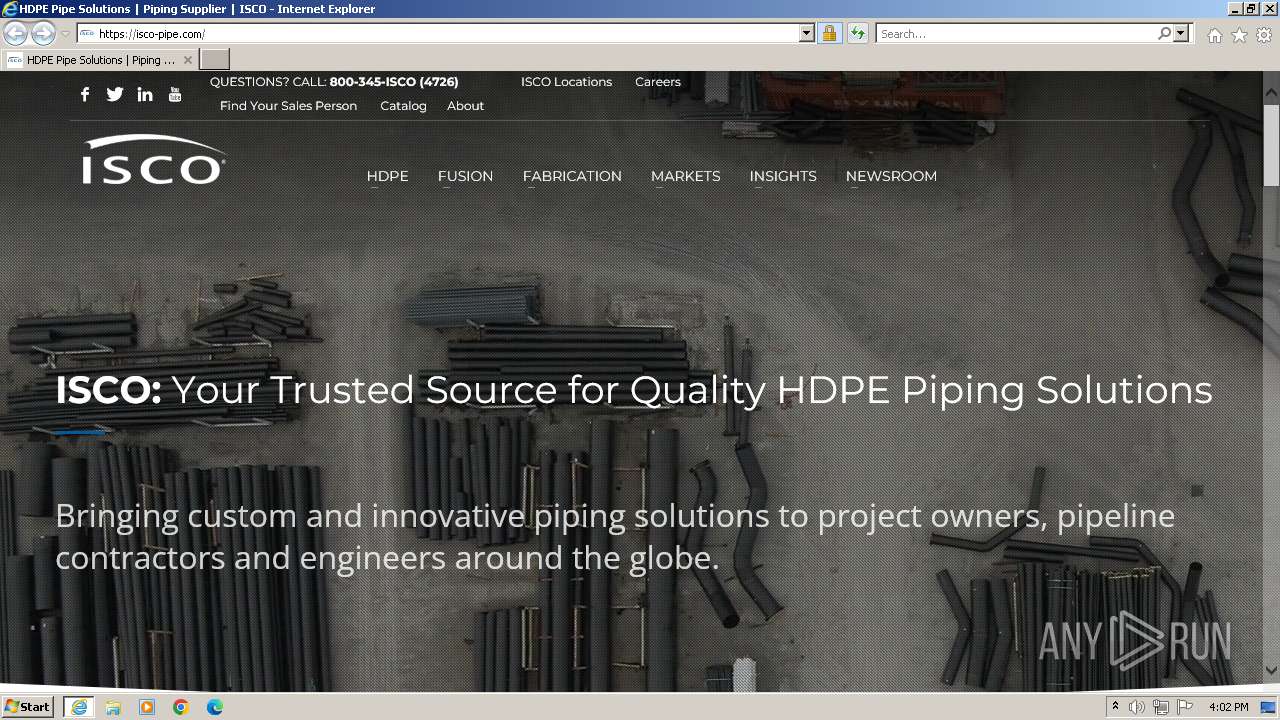Screen dimensions: 1280x720
Task: Click the scrollbar down arrow
Action: pyautogui.click(x=1271, y=670)
